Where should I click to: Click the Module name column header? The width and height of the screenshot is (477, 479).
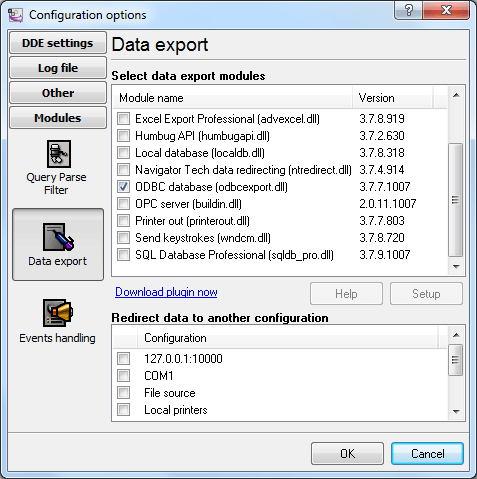tap(233, 98)
